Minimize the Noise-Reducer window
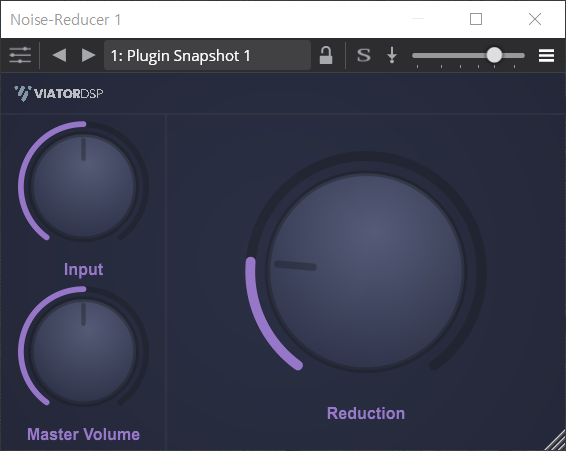 [418, 19]
